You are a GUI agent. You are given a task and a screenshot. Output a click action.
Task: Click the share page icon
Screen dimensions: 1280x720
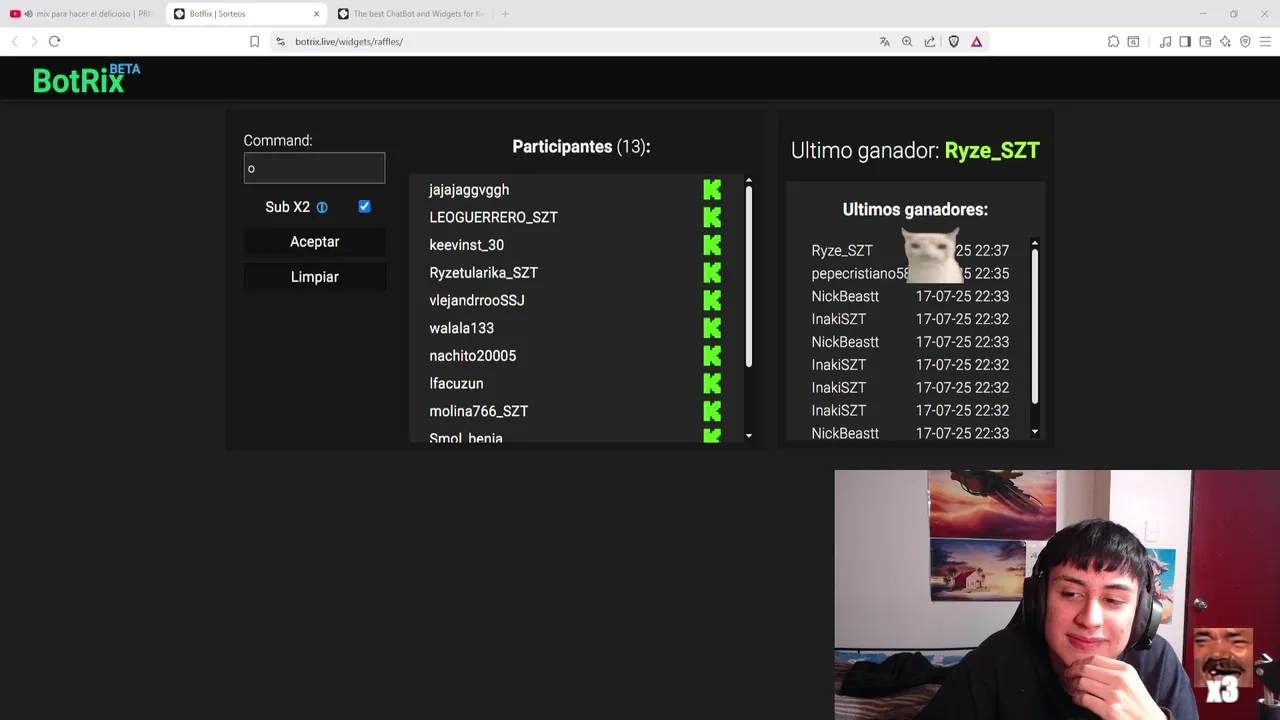click(x=930, y=42)
